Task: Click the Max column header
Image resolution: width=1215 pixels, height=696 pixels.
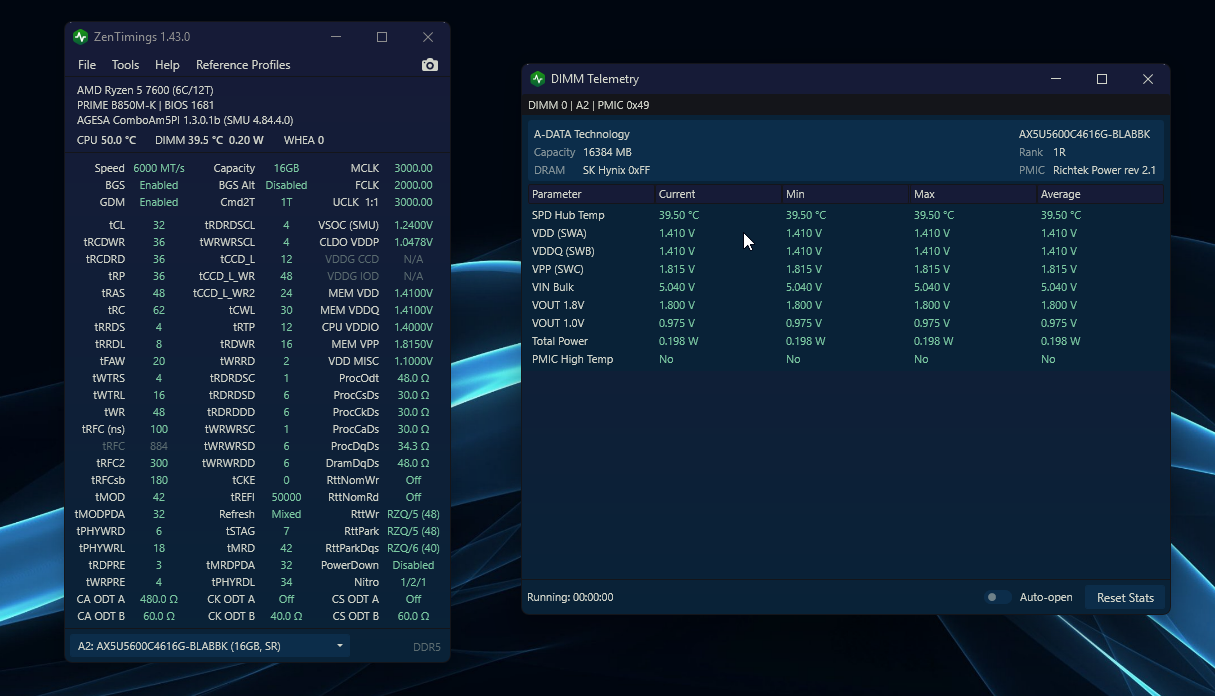Action: [973, 194]
